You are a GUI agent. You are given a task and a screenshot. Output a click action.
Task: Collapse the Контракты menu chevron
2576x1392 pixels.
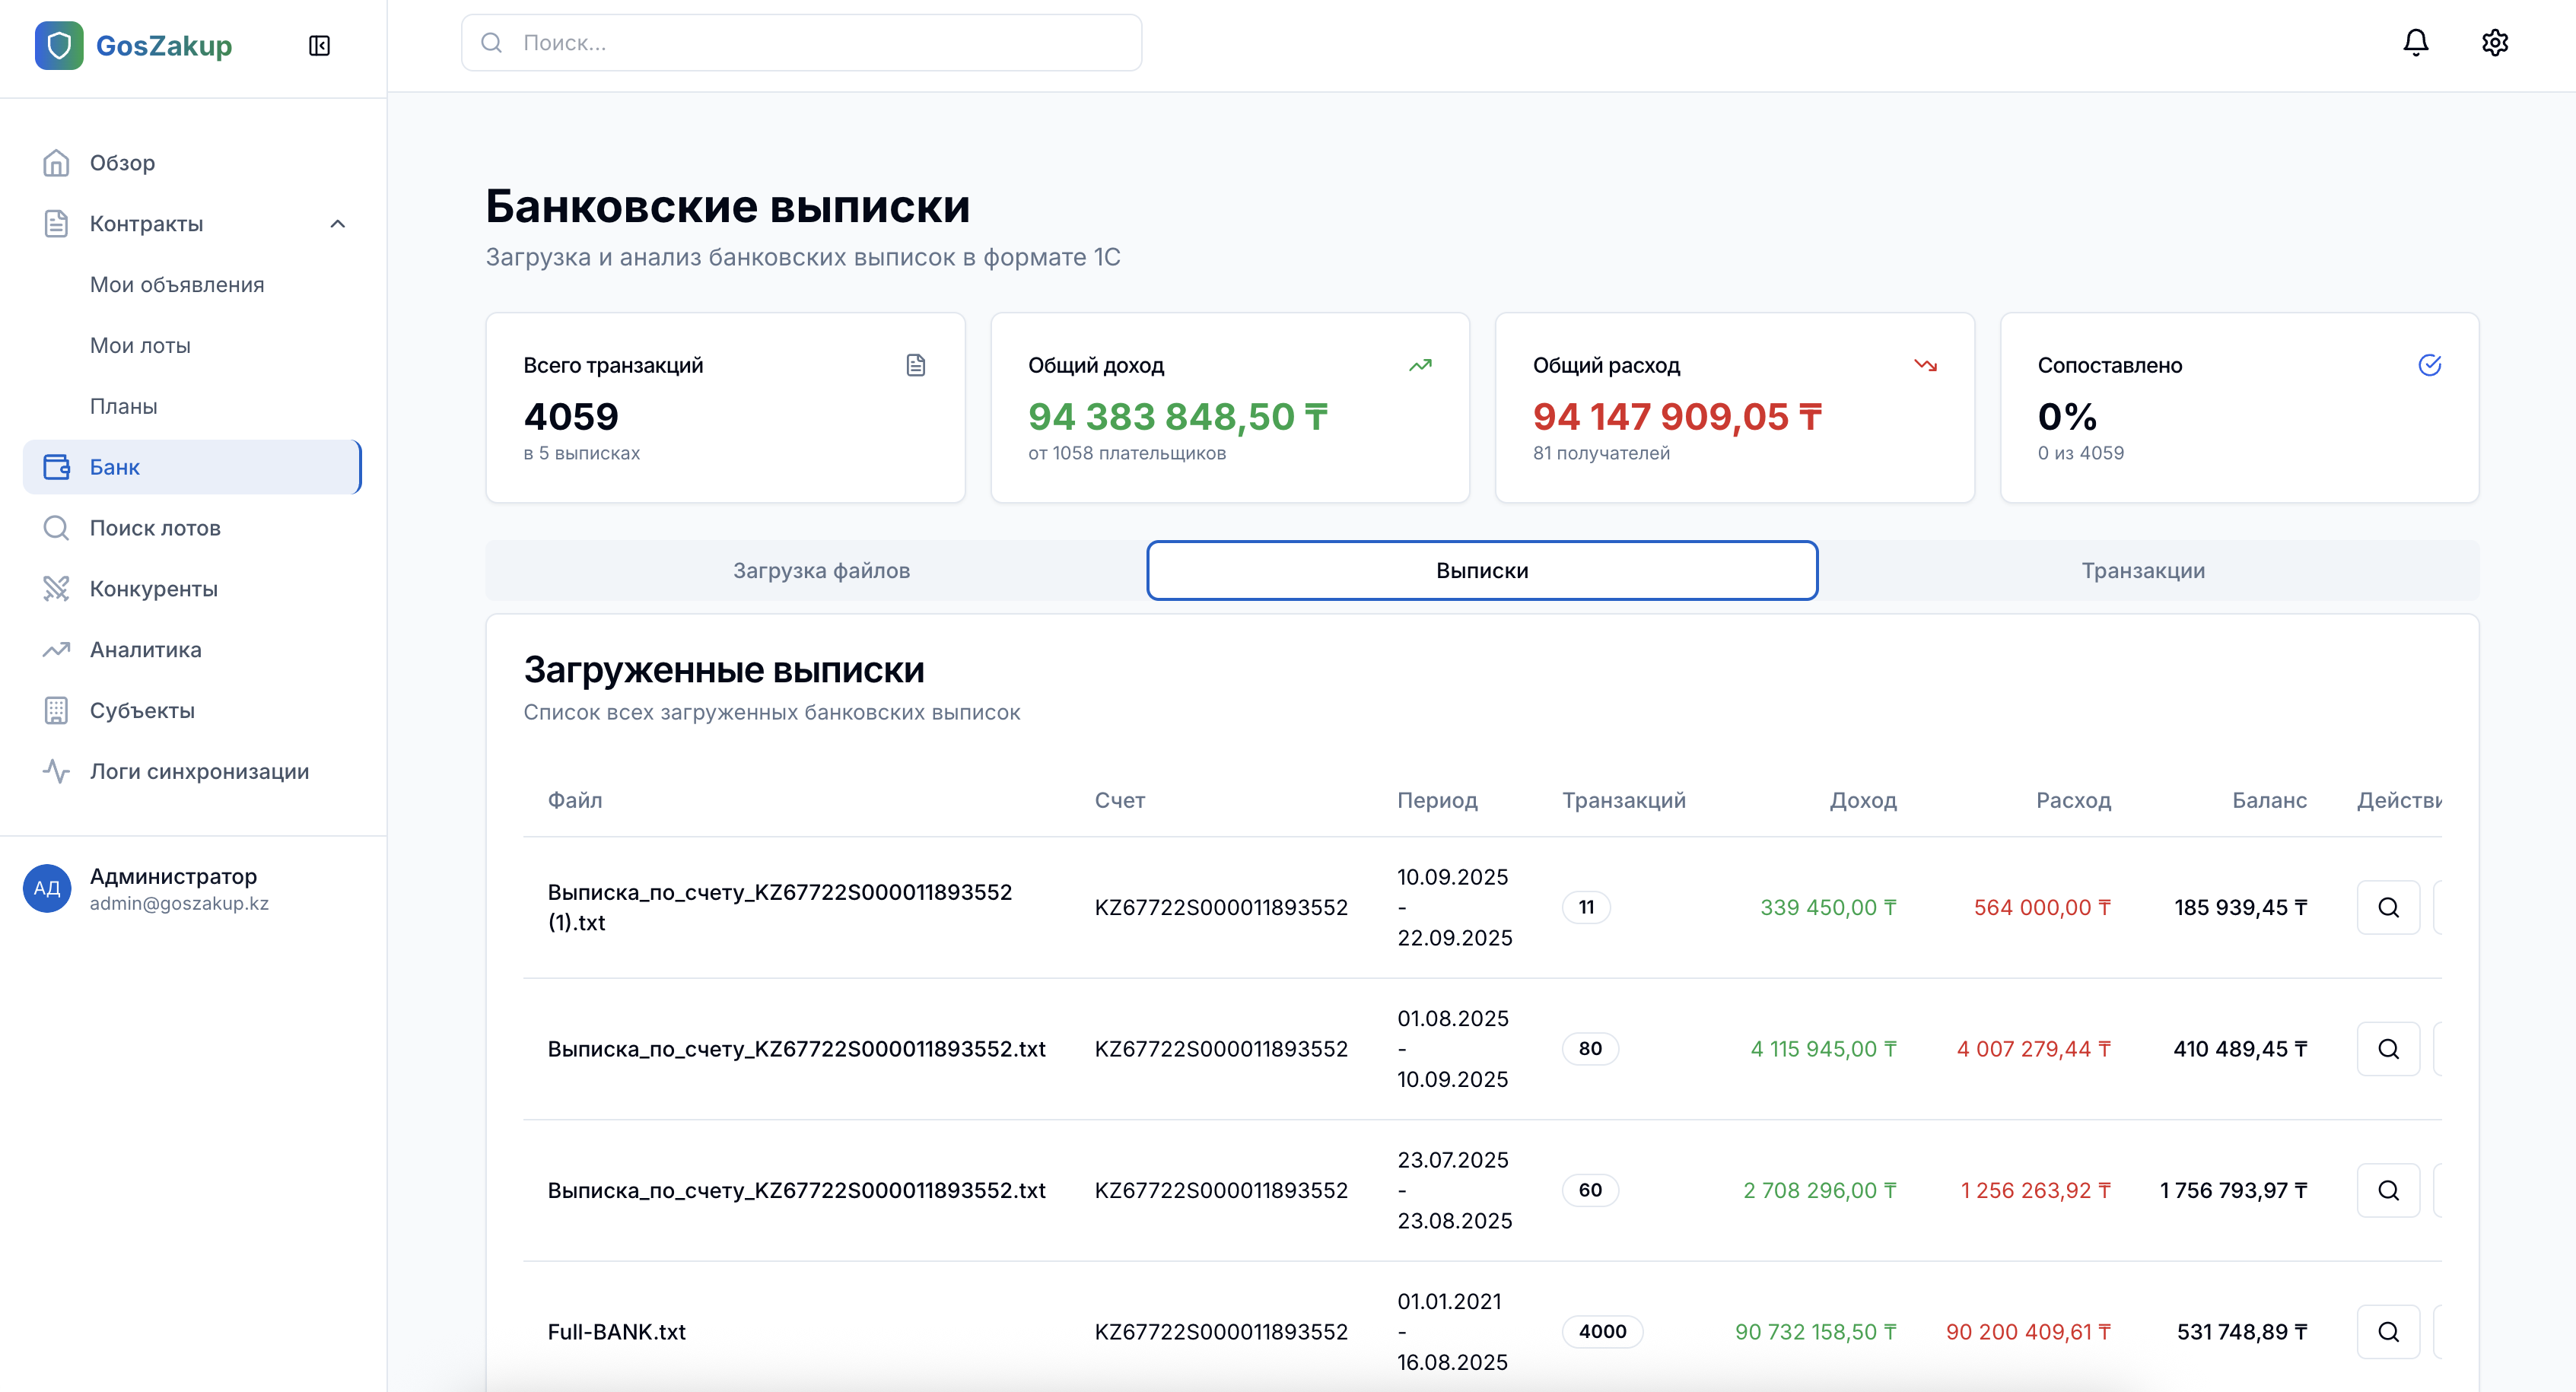coord(337,224)
